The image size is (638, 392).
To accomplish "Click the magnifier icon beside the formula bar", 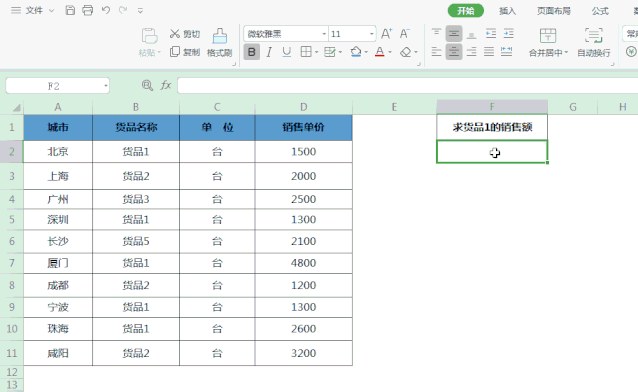I will click(x=147, y=85).
